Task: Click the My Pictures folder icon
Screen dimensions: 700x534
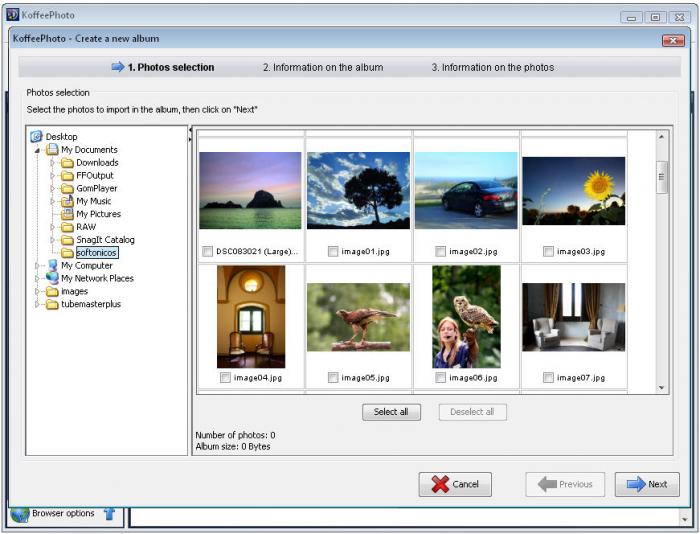Action: [x=67, y=214]
